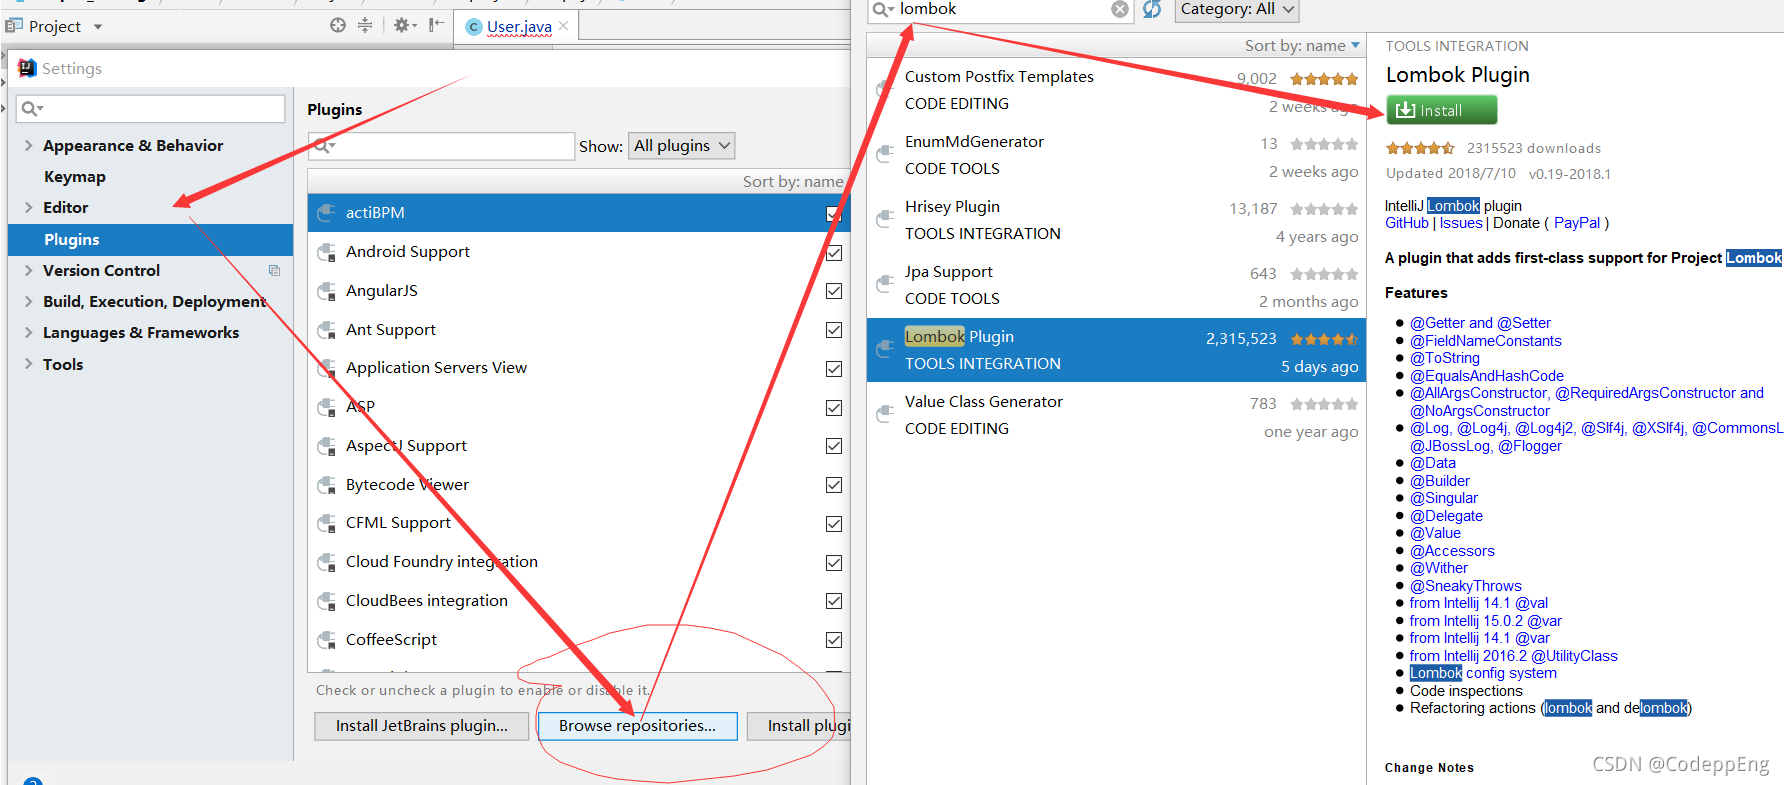Click the settings sidebar search field
This screenshot has height=785, width=1784.
coord(152,108)
